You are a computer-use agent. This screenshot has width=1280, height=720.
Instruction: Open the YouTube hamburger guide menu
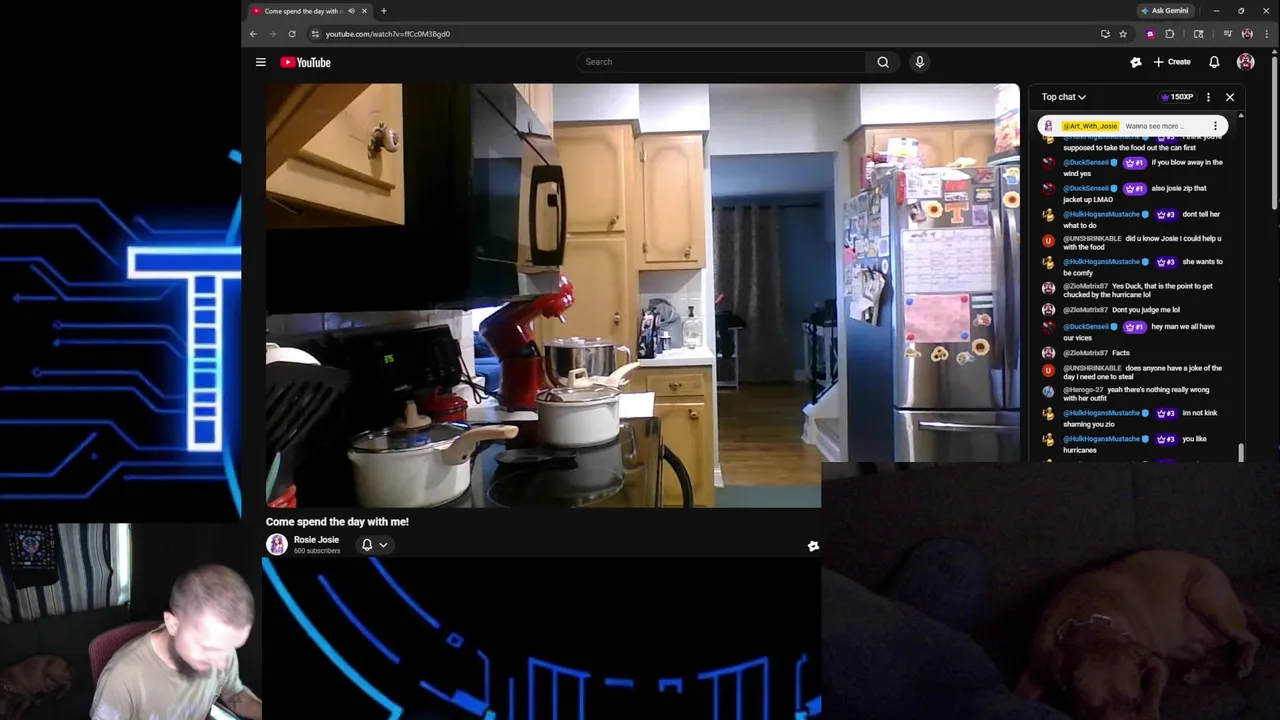[260, 62]
